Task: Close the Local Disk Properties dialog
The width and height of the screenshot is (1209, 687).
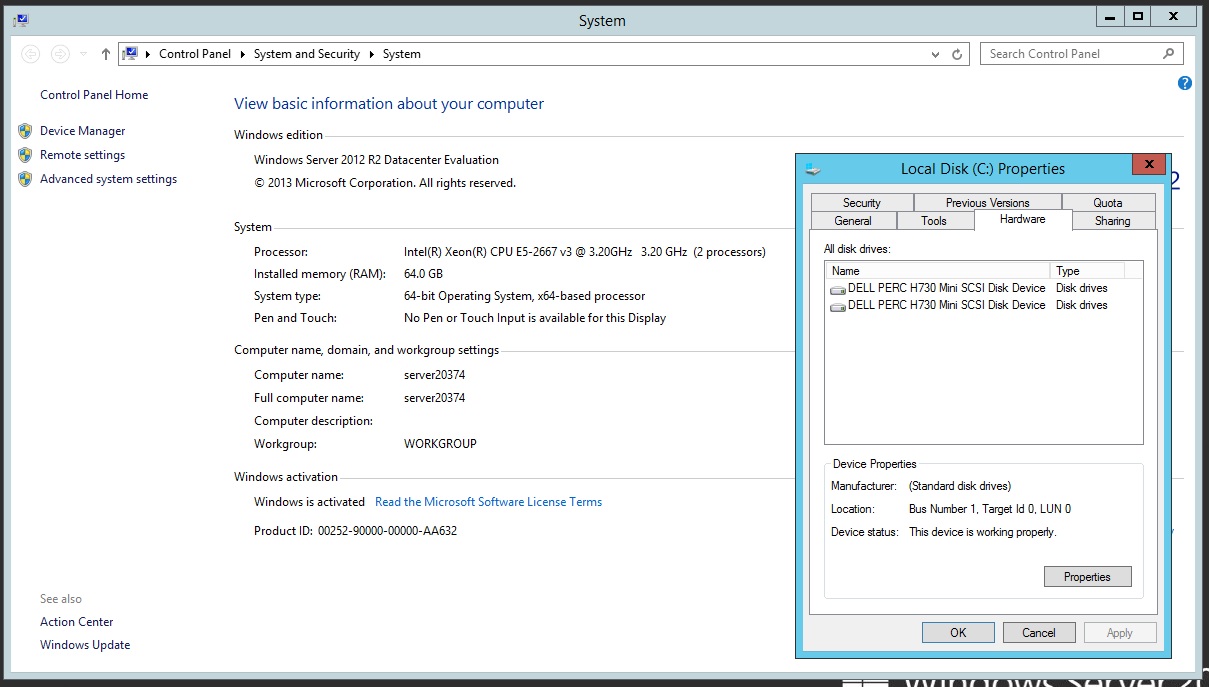Action: [1150, 165]
